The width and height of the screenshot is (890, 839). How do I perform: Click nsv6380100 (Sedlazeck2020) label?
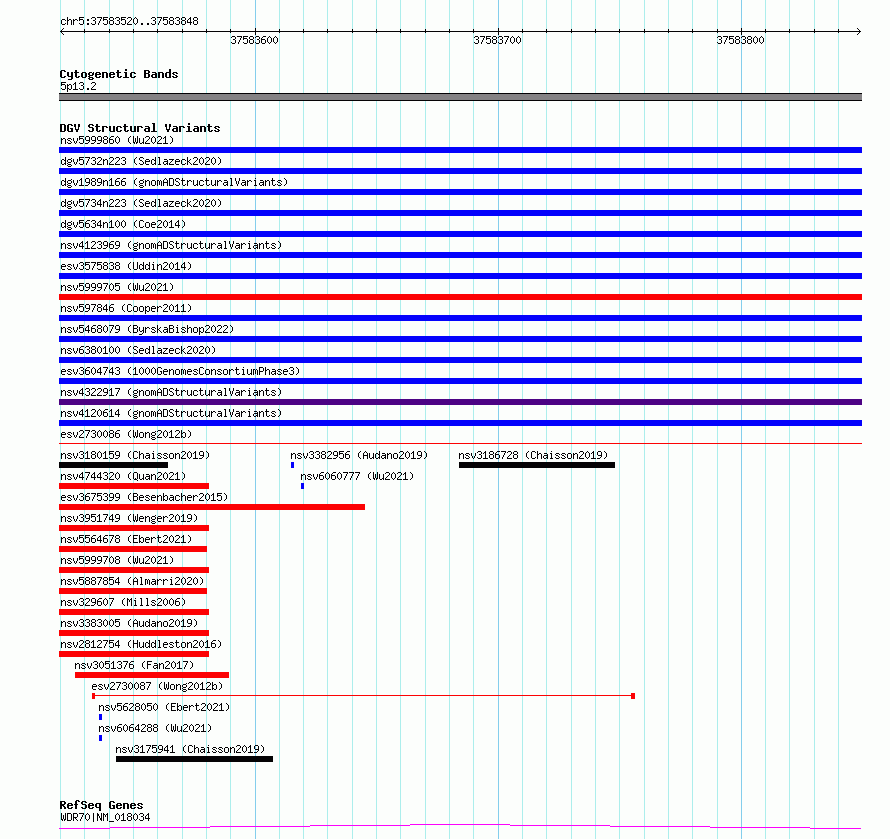138,350
